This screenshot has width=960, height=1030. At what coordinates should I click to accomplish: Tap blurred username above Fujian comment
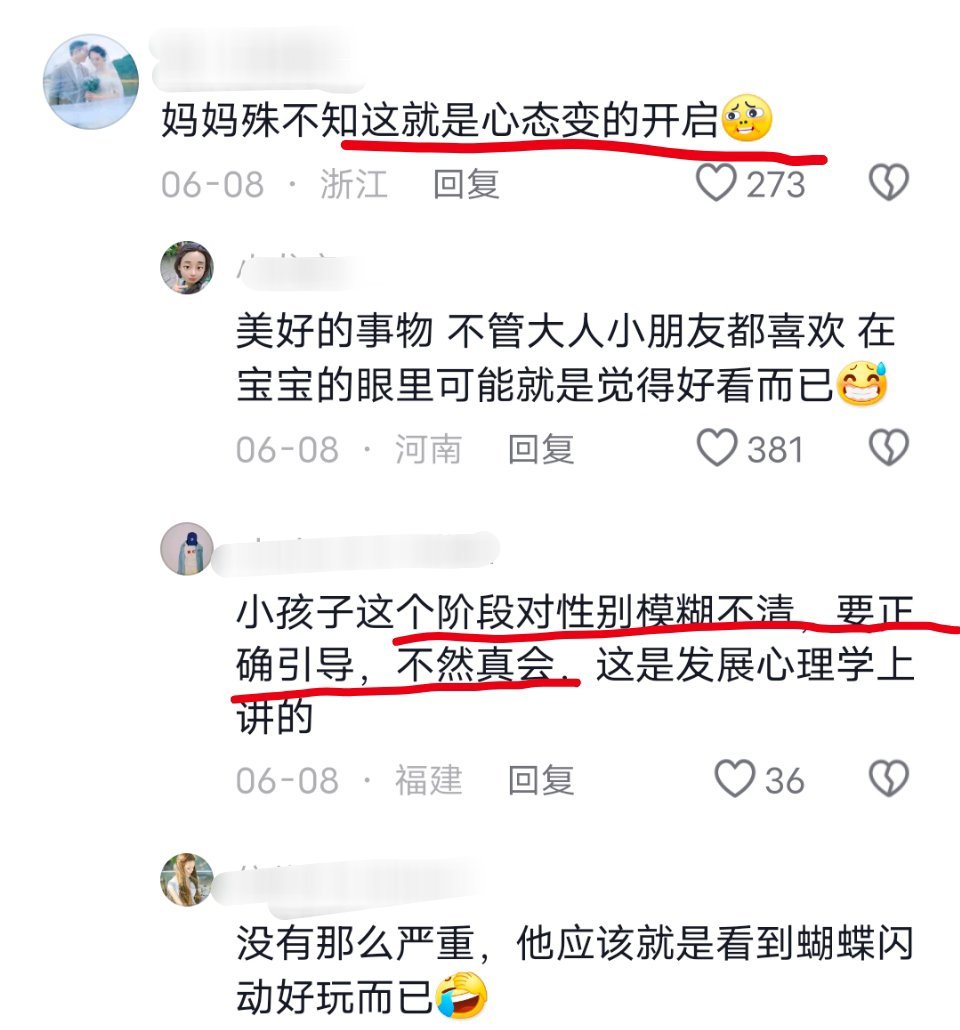355,552
